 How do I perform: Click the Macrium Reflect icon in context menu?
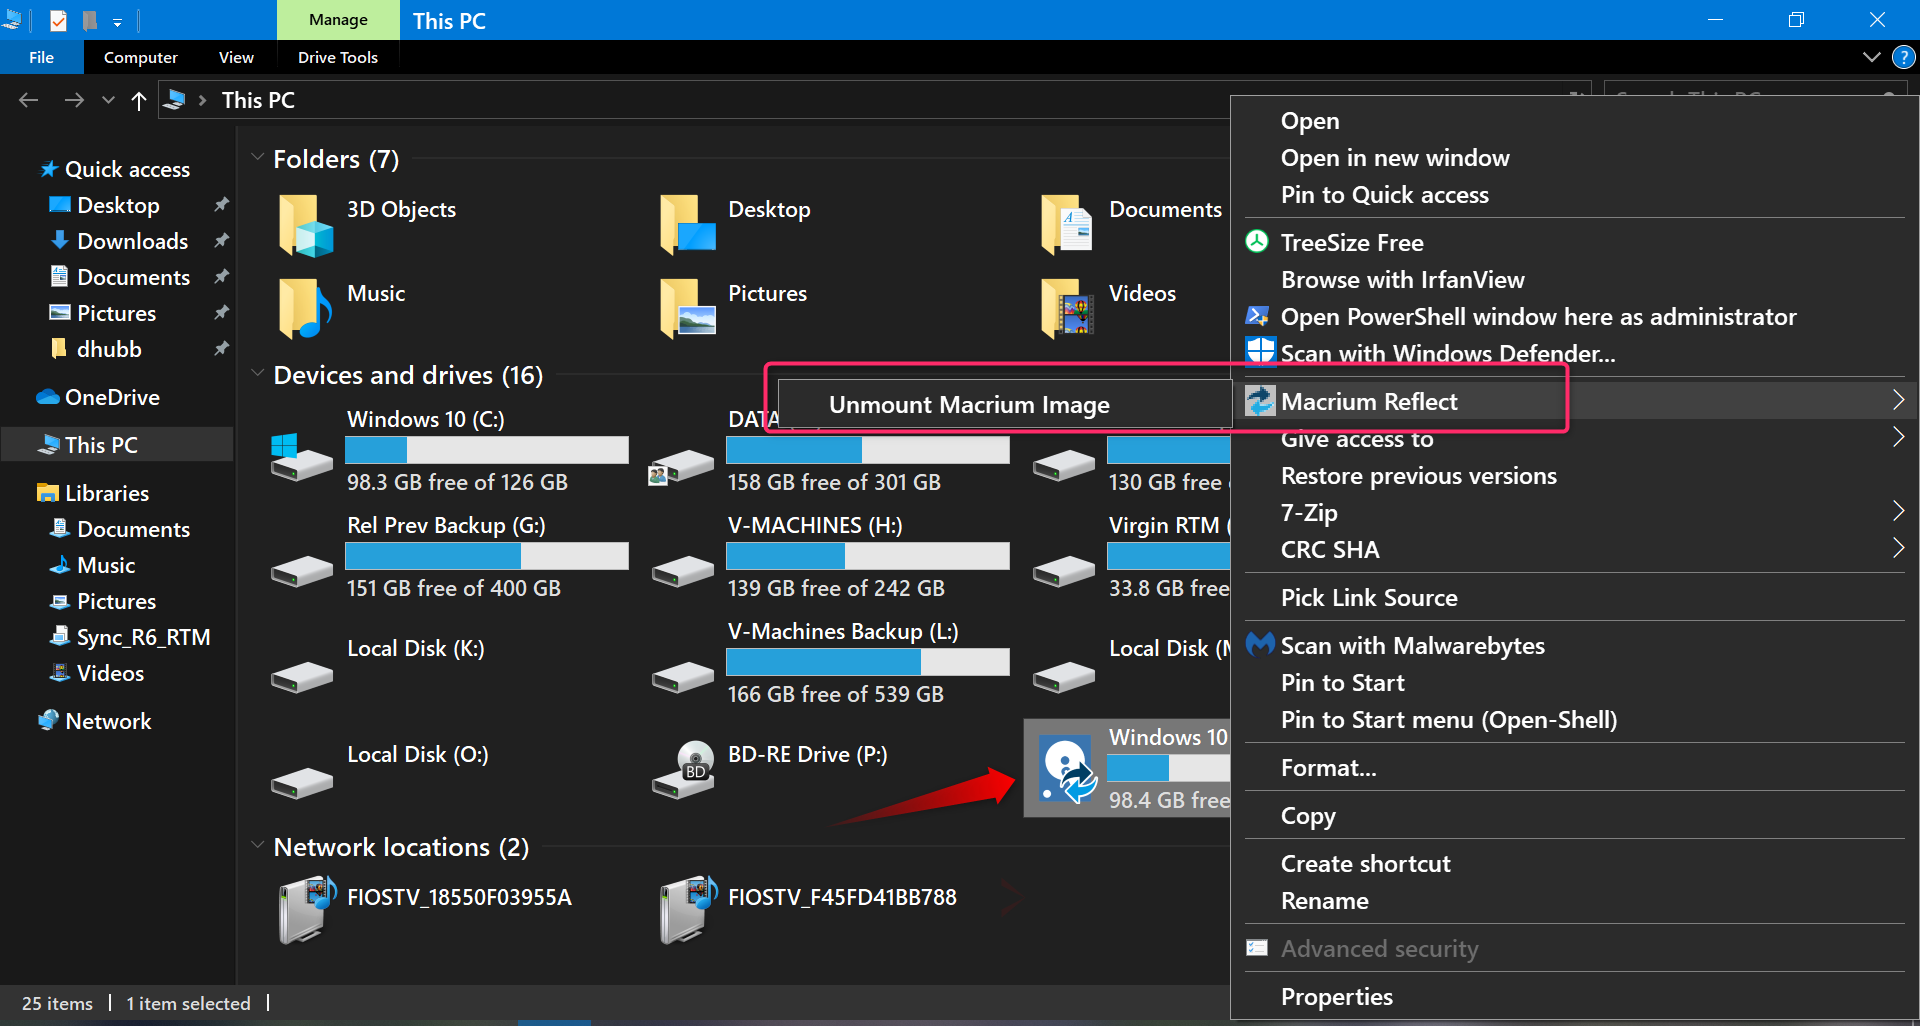[x=1260, y=400]
